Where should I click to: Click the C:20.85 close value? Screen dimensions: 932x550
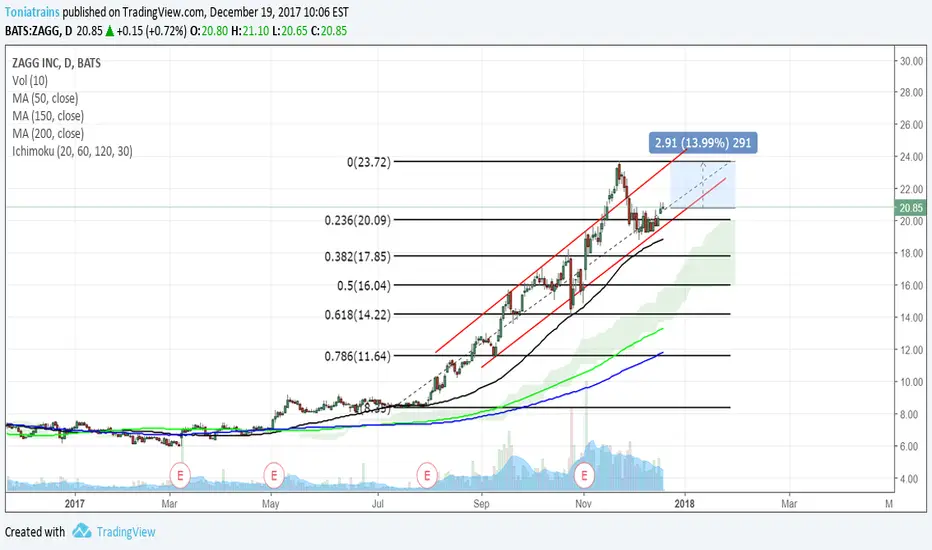(329, 31)
